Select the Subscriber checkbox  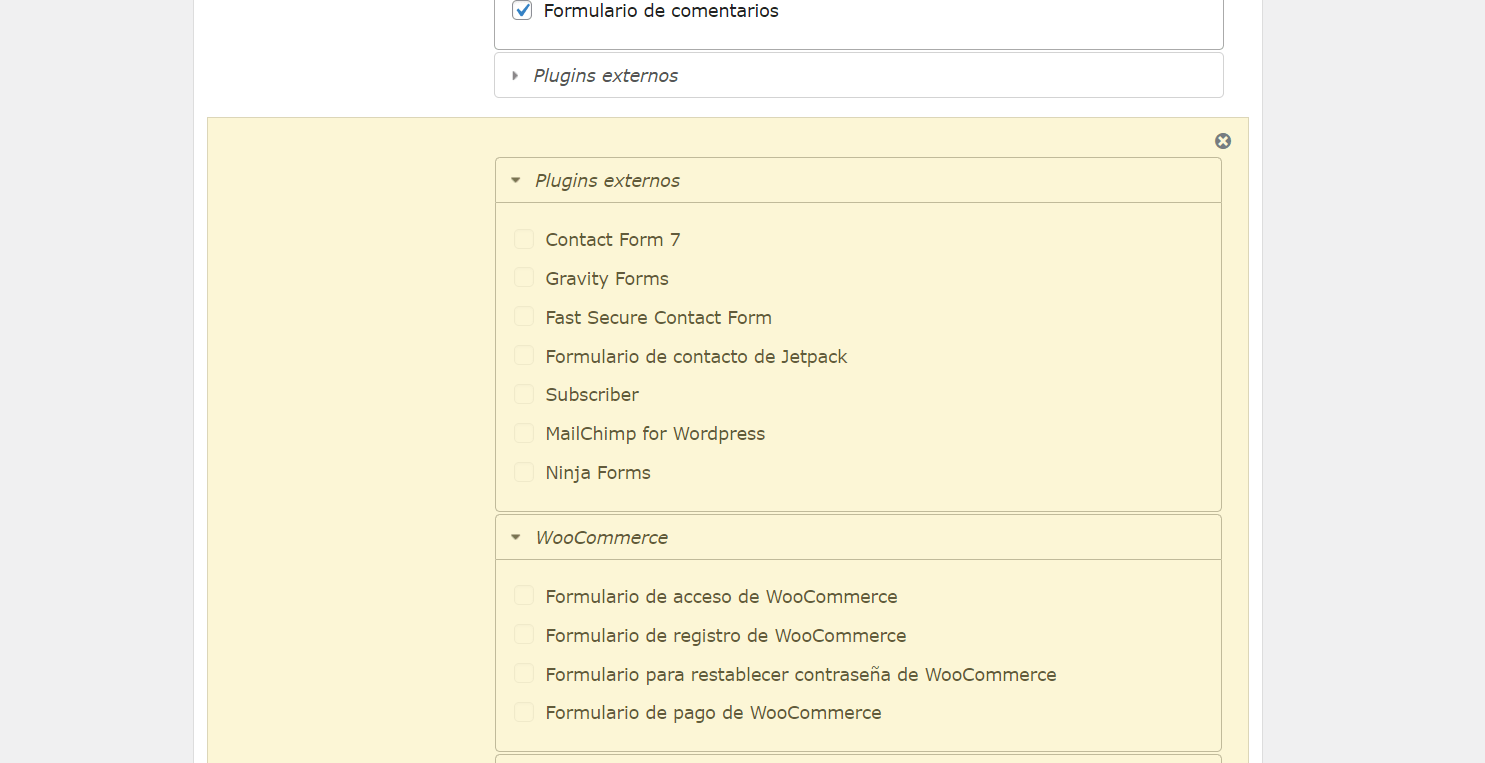524,394
